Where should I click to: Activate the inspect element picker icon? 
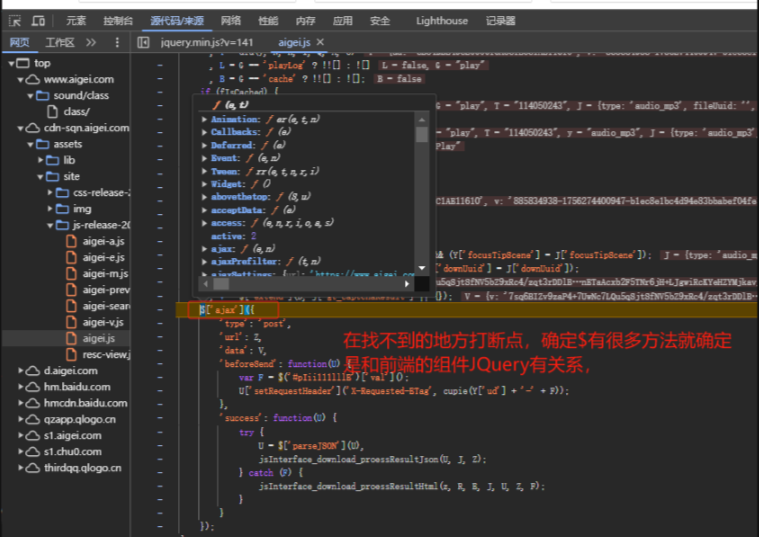[x=15, y=21]
